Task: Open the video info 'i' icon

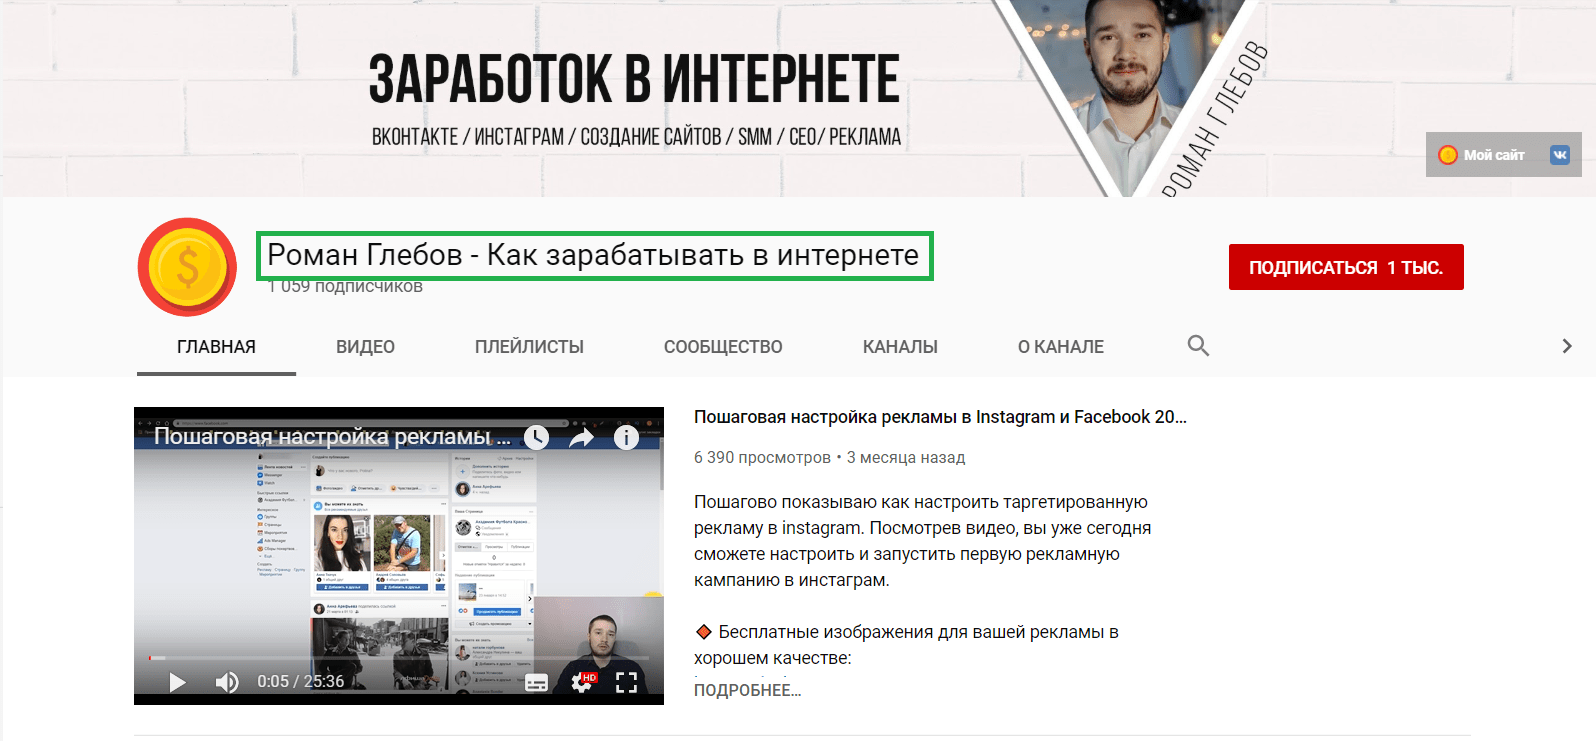Action: [626, 437]
